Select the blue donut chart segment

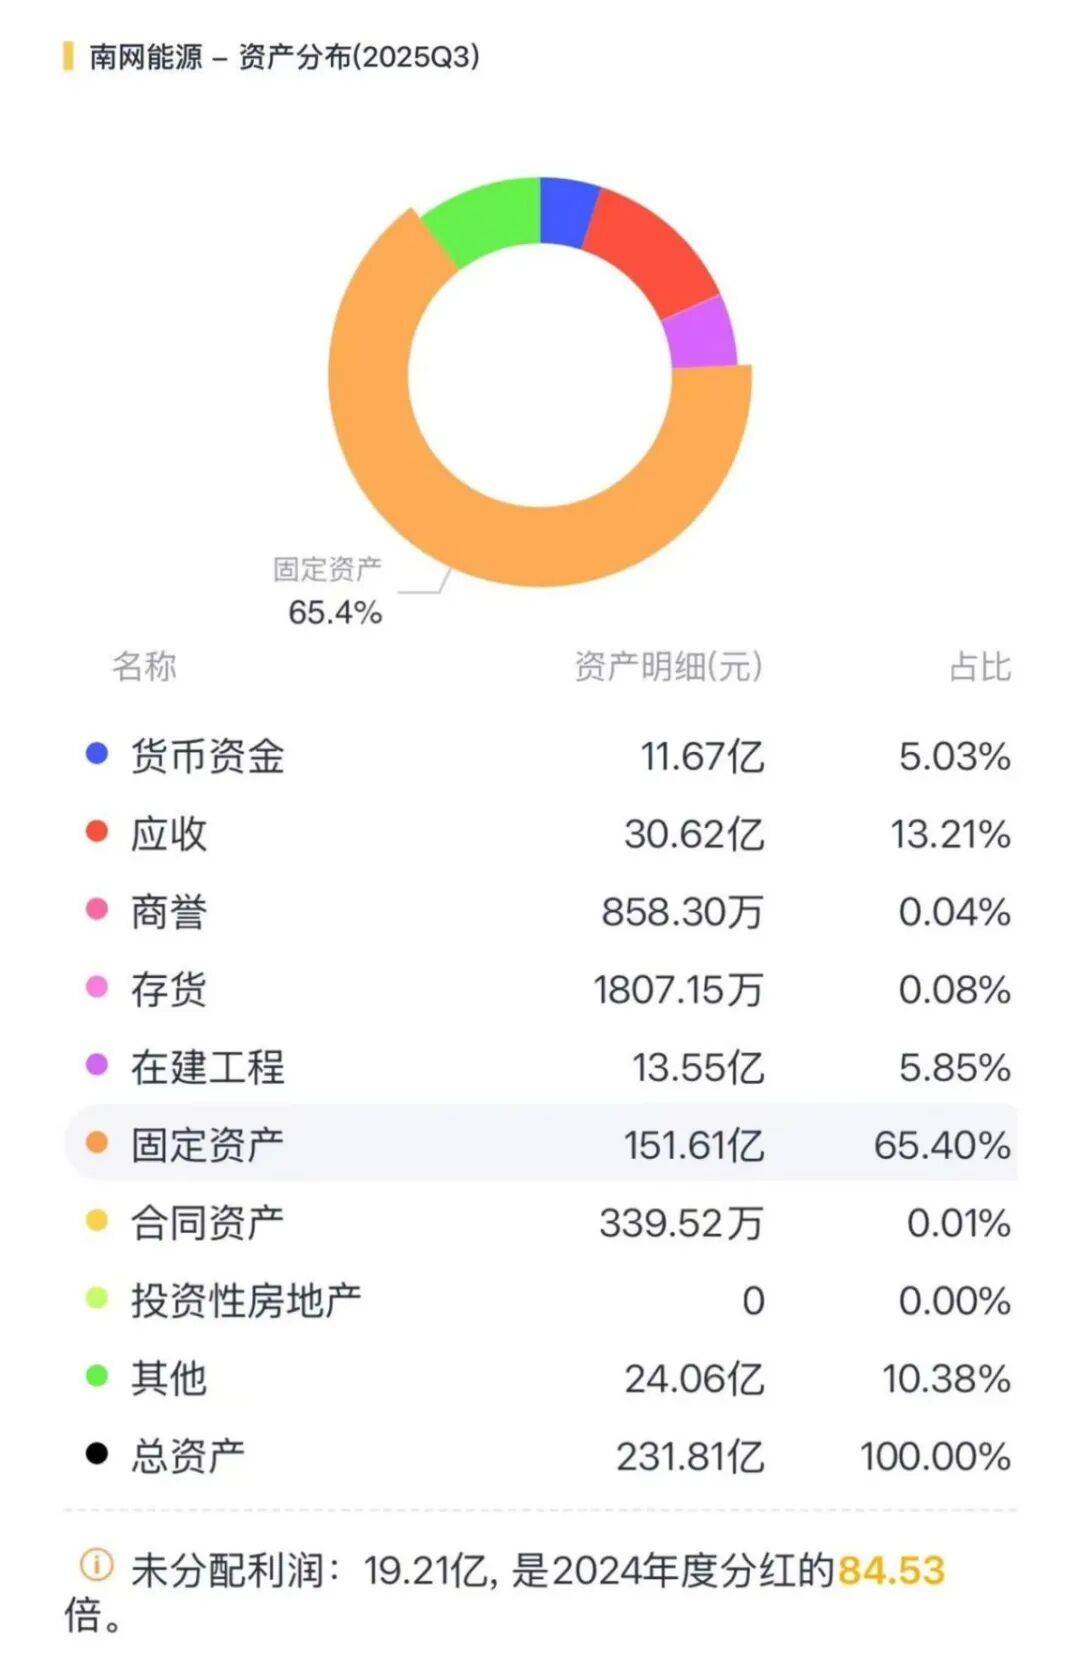[565, 210]
